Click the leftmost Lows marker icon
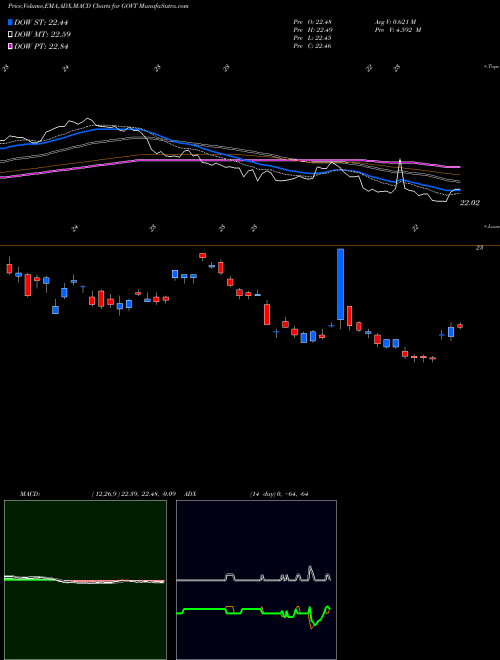The width and height of the screenshot is (500, 660). click(x=74, y=228)
